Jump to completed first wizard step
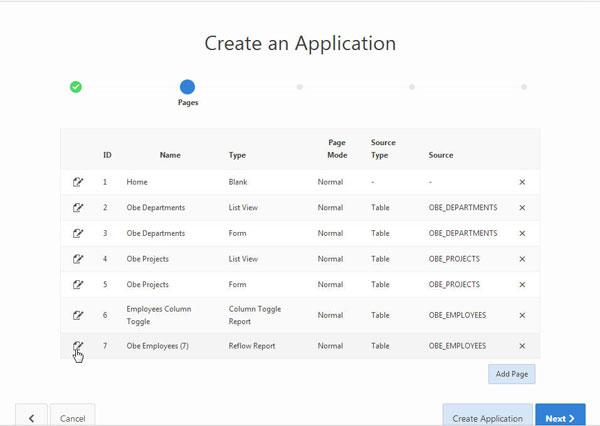The image size is (600, 426). 76,87
